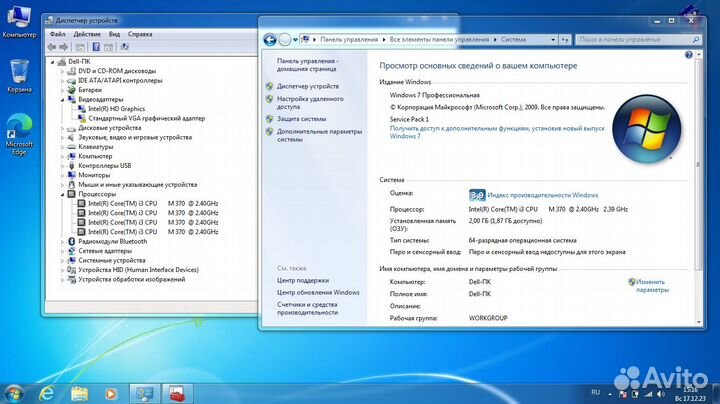Open the Справка menu in Device Manager
Screen dimensions: 720x404
140,34
